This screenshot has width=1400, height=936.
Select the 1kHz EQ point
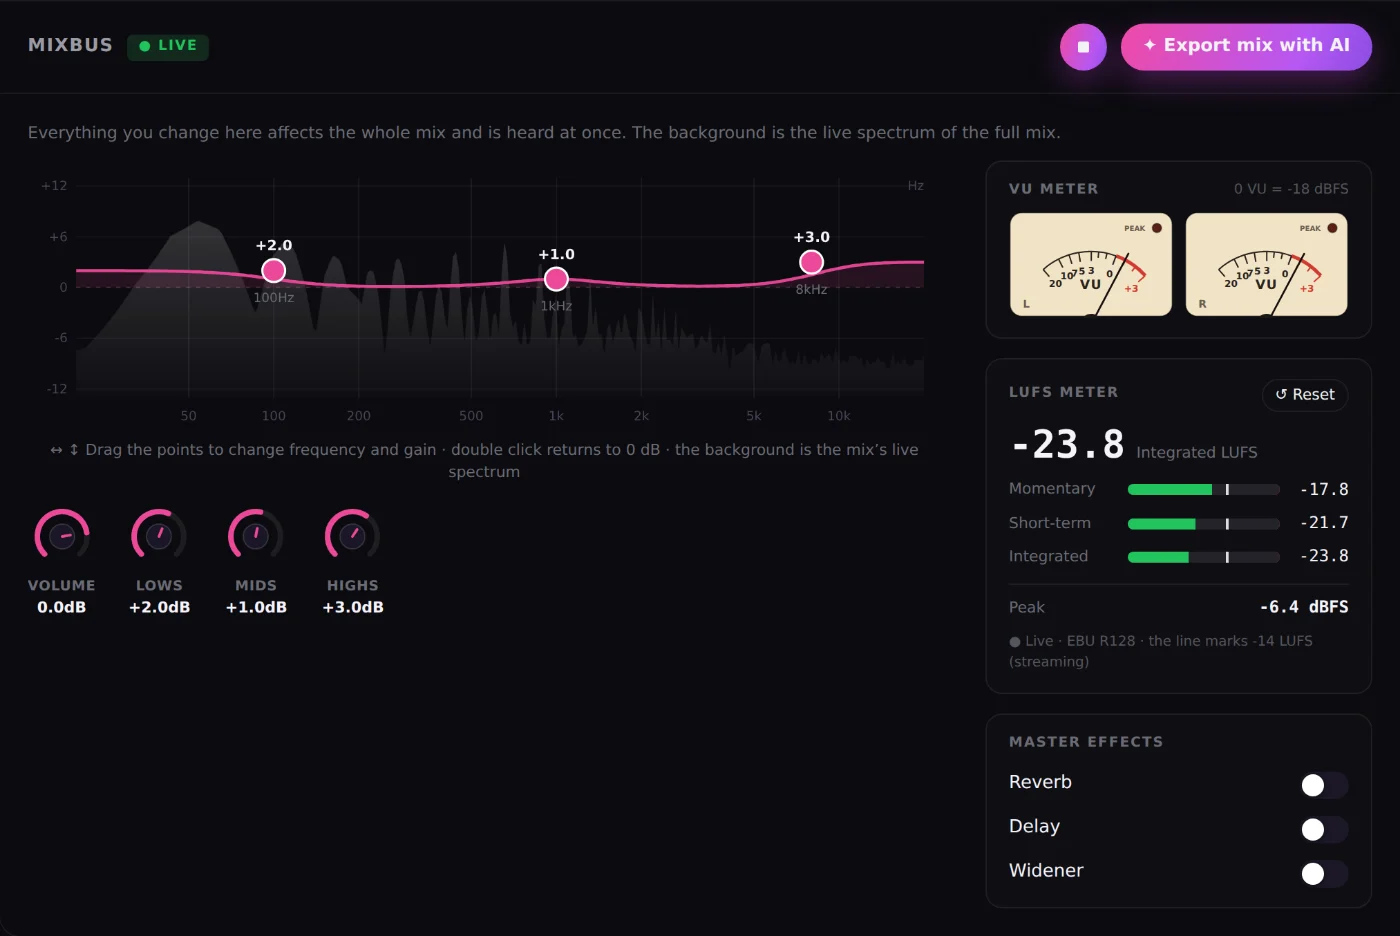coord(557,279)
